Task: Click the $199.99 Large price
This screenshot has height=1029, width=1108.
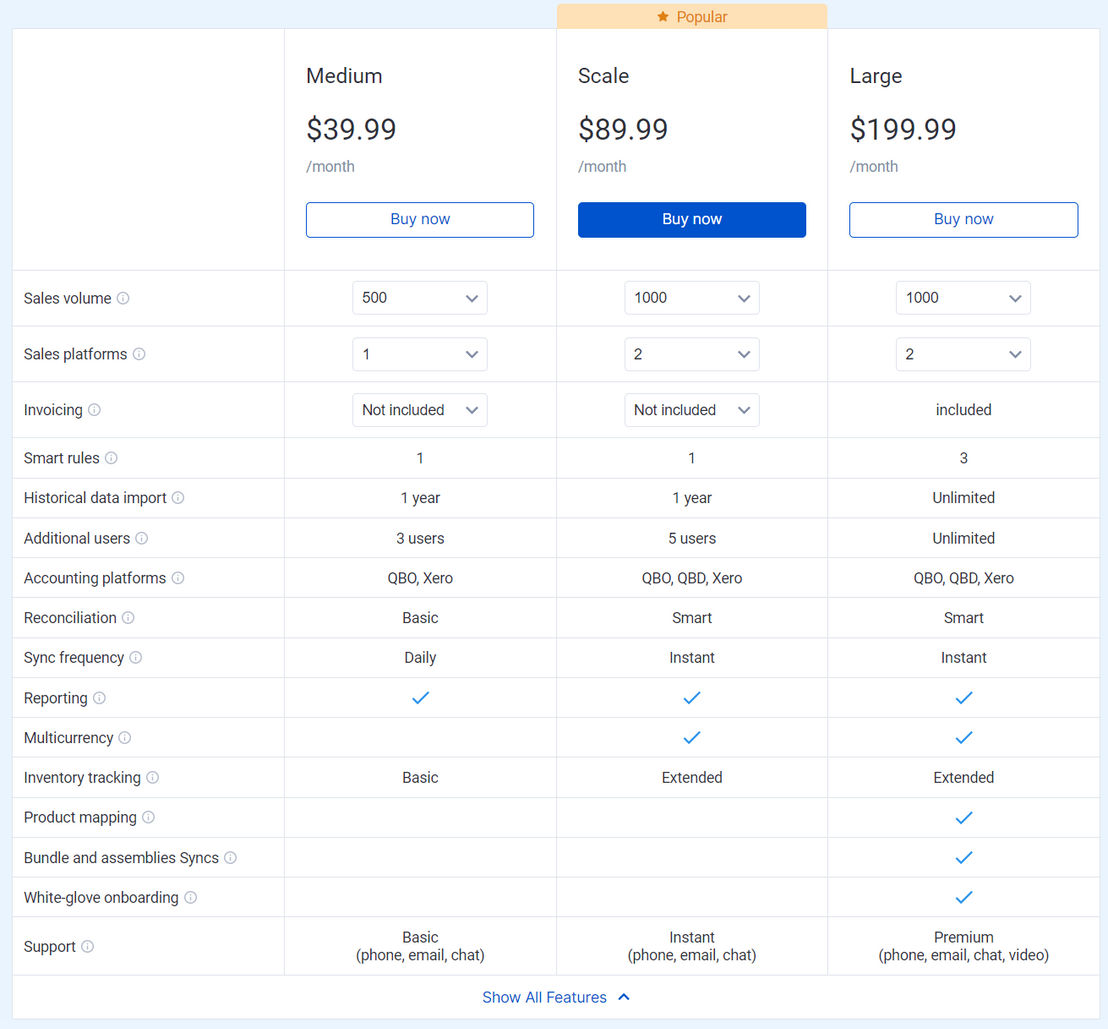Action: (x=902, y=129)
